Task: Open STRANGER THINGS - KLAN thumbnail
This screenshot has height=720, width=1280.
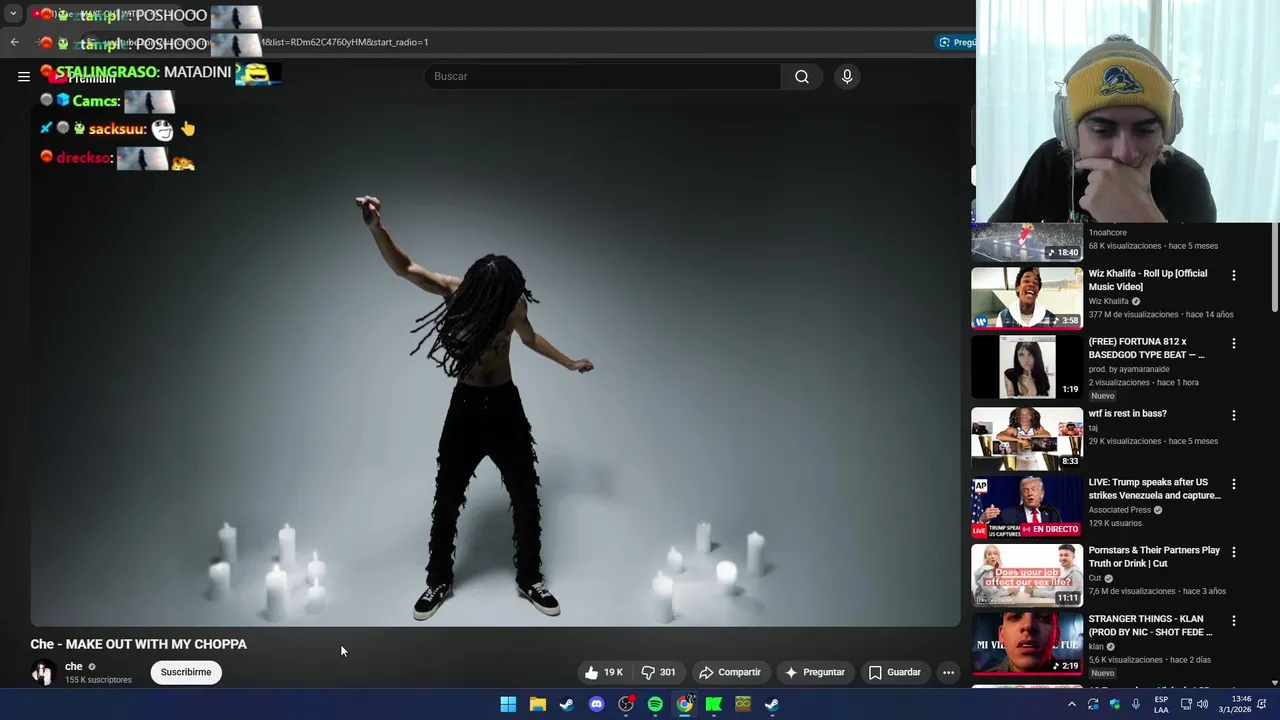Action: 1027,644
